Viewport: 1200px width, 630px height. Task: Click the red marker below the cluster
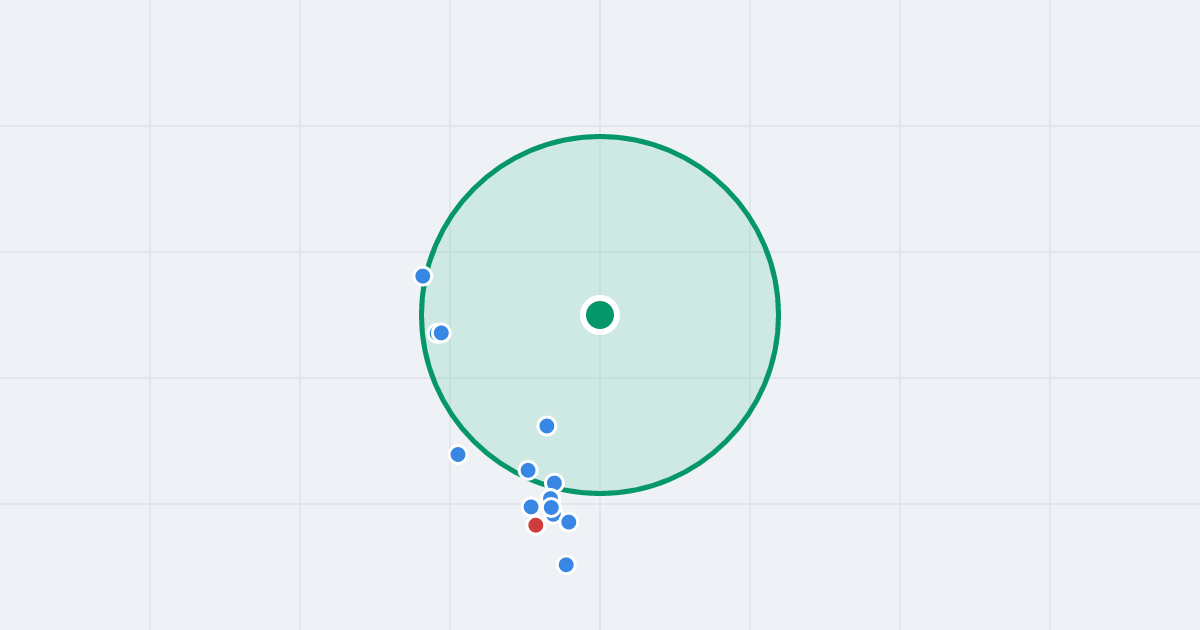pyautogui.click(x=536, y=525)
